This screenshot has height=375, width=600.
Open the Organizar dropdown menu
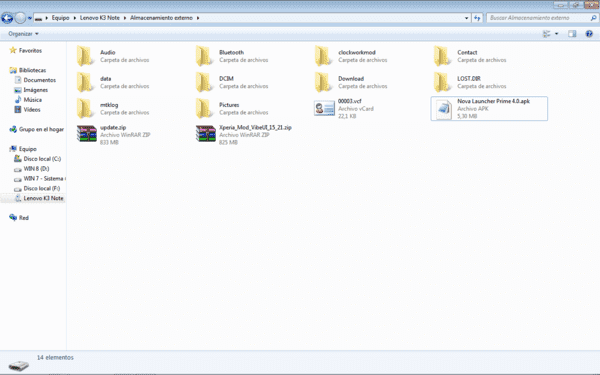23,34
